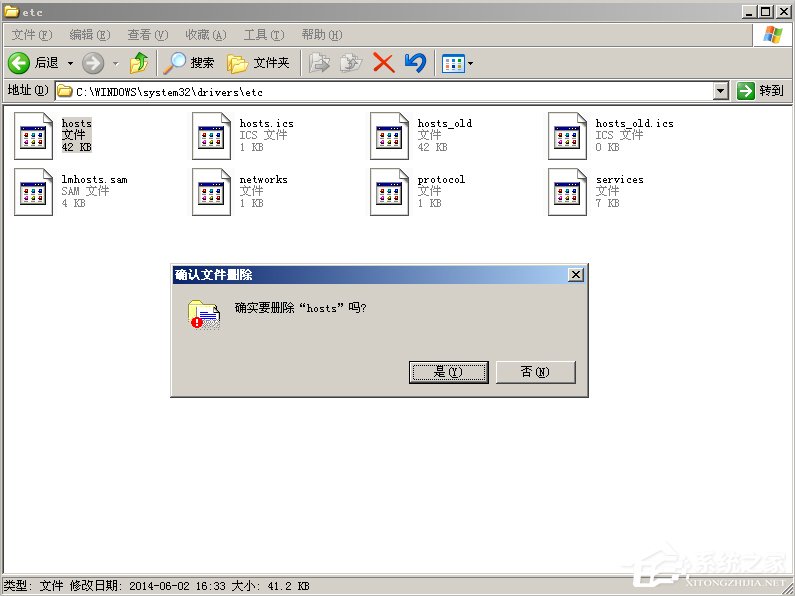Image resolution: width=795 pixels, height=596 pixels.
Task: Select the lmhosts.sam file icon
Action: (x=33, y=192)
